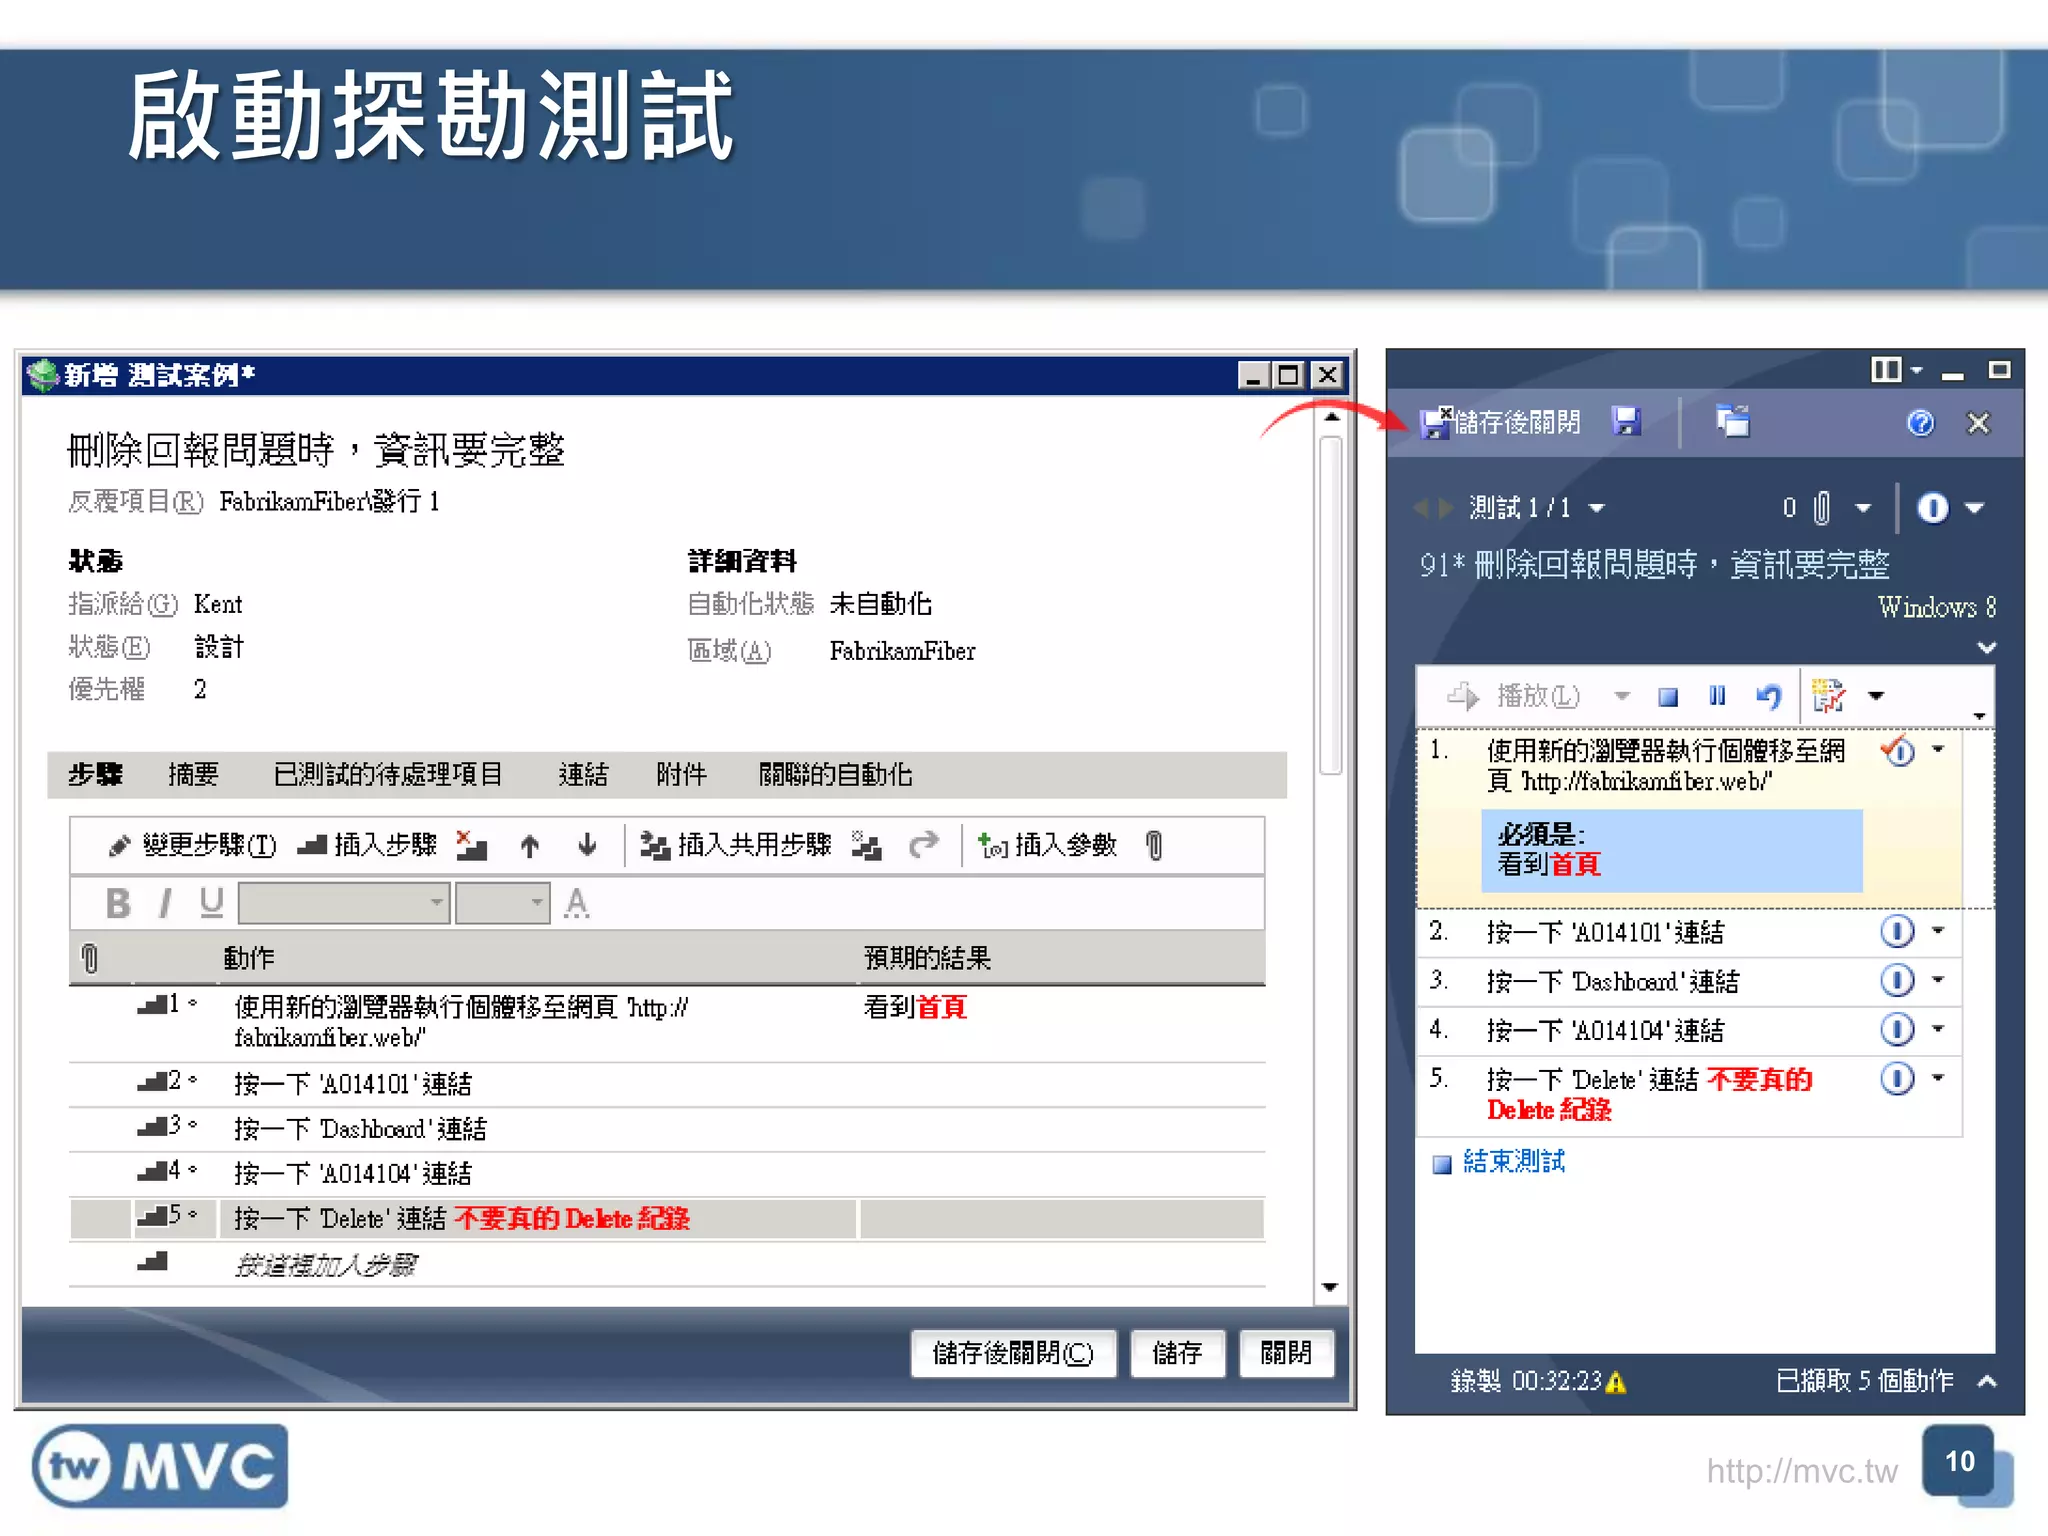Open dropdown next to attachment paperclip
Image resolution: width=2048 pixels, height=1536 pixels.
click(1863, 509)
